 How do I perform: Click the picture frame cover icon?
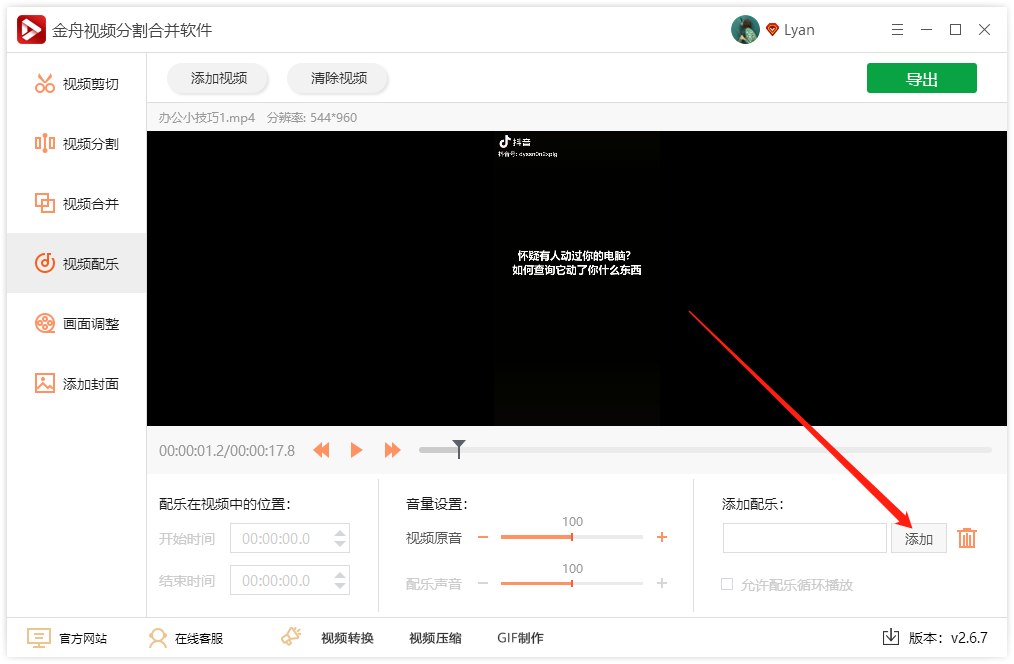click(x=45, y=383)
